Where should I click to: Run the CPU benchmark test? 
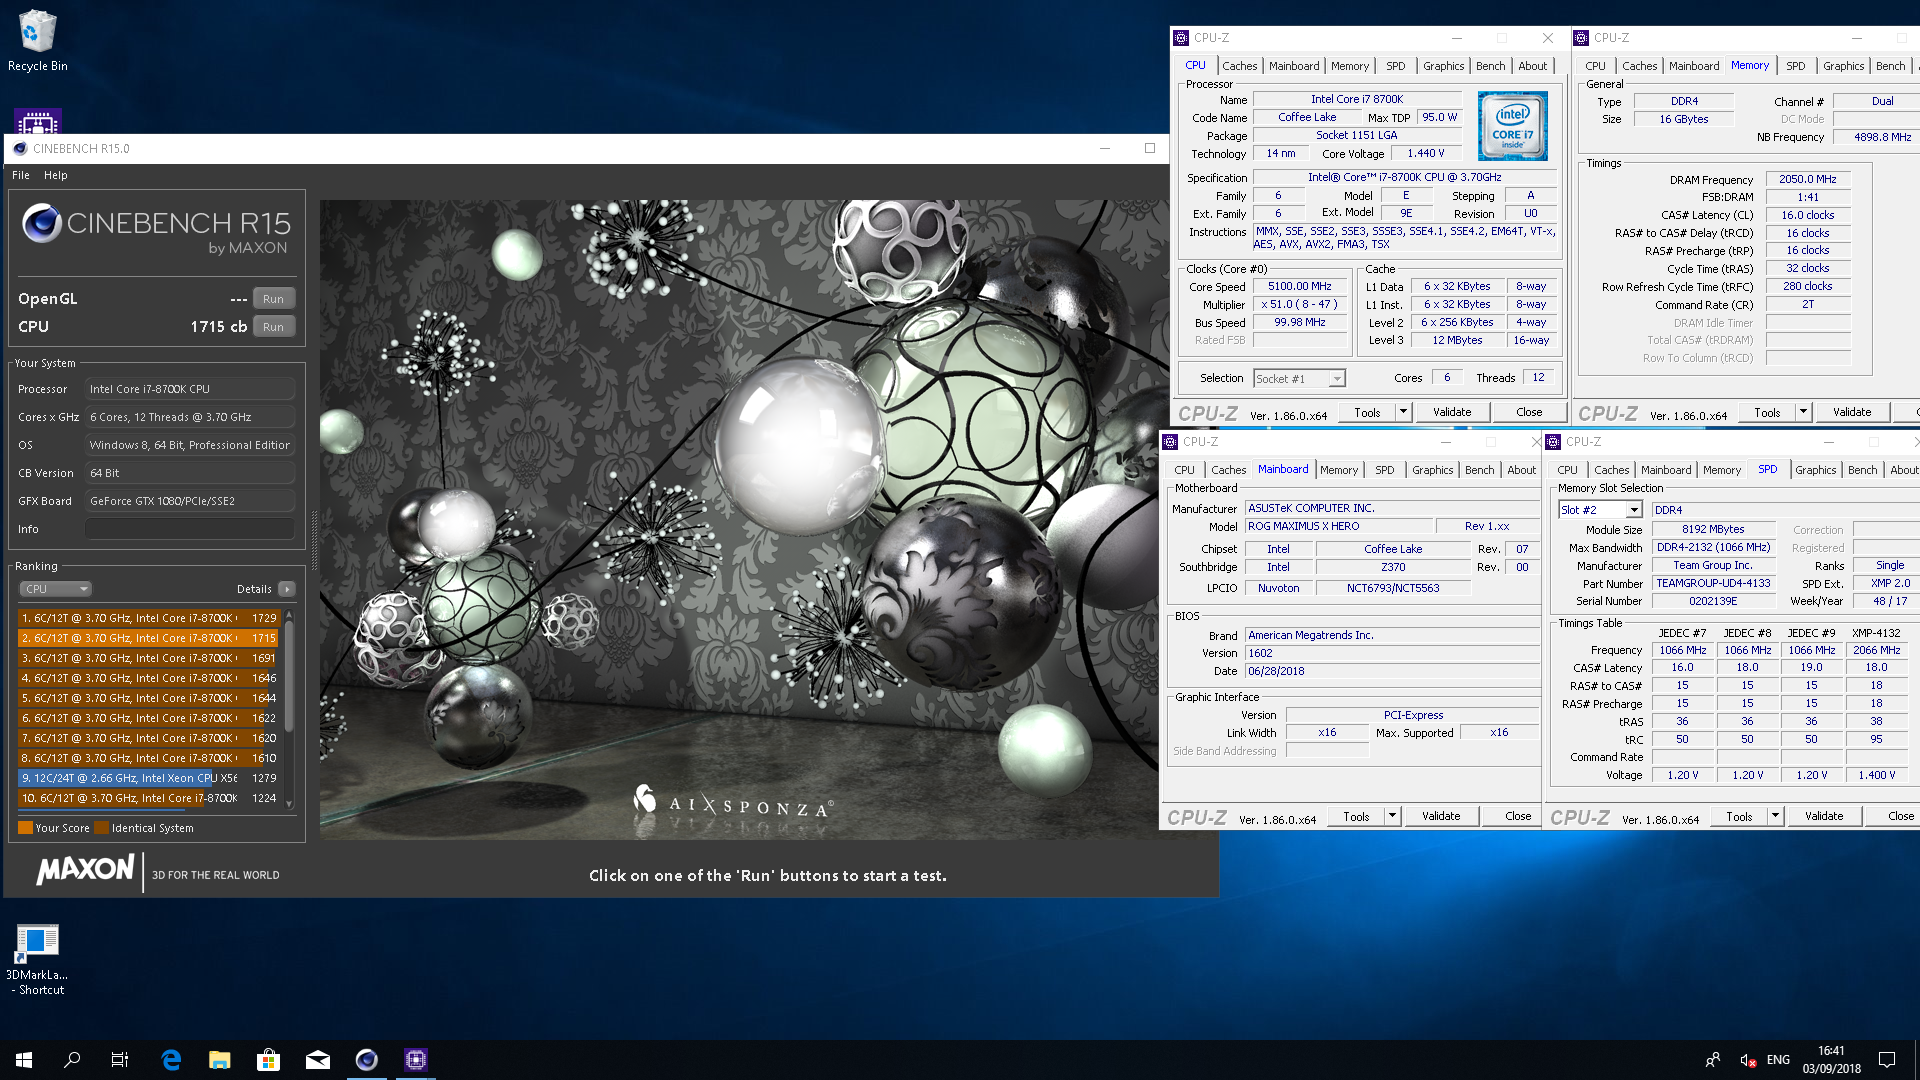pyautogui.click(x=273, y=327)
